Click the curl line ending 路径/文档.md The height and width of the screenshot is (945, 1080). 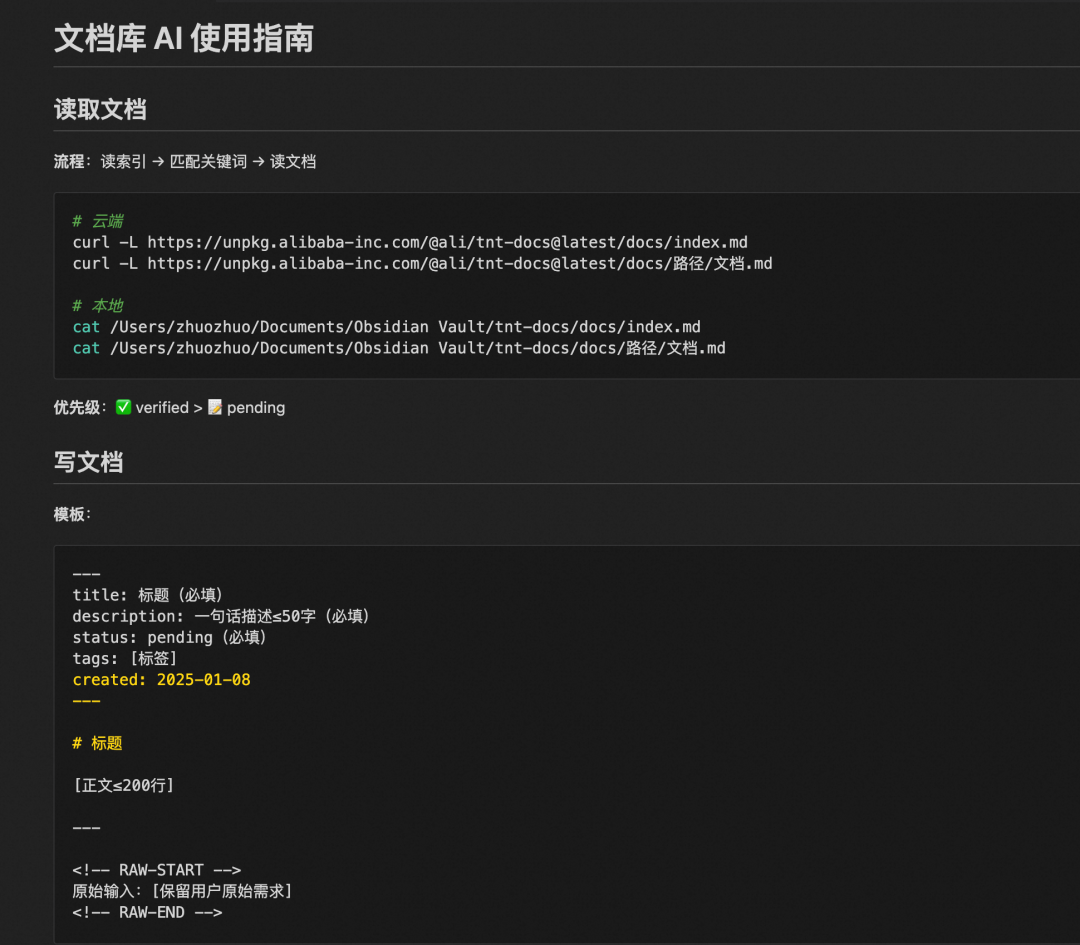point(422,263)
